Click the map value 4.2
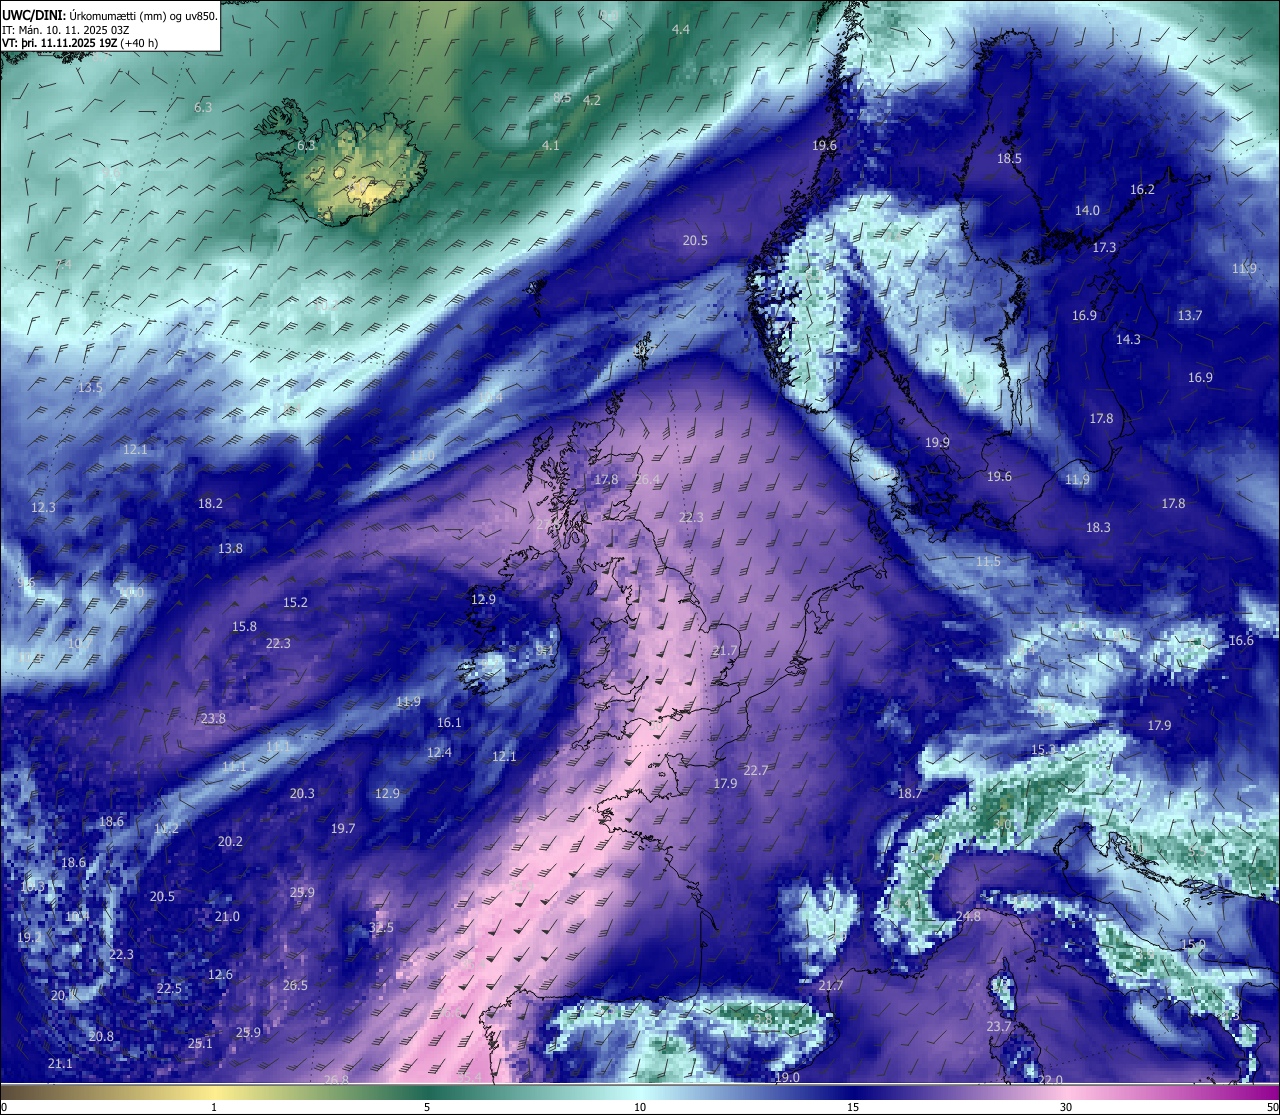 click(x=592, y=100)
